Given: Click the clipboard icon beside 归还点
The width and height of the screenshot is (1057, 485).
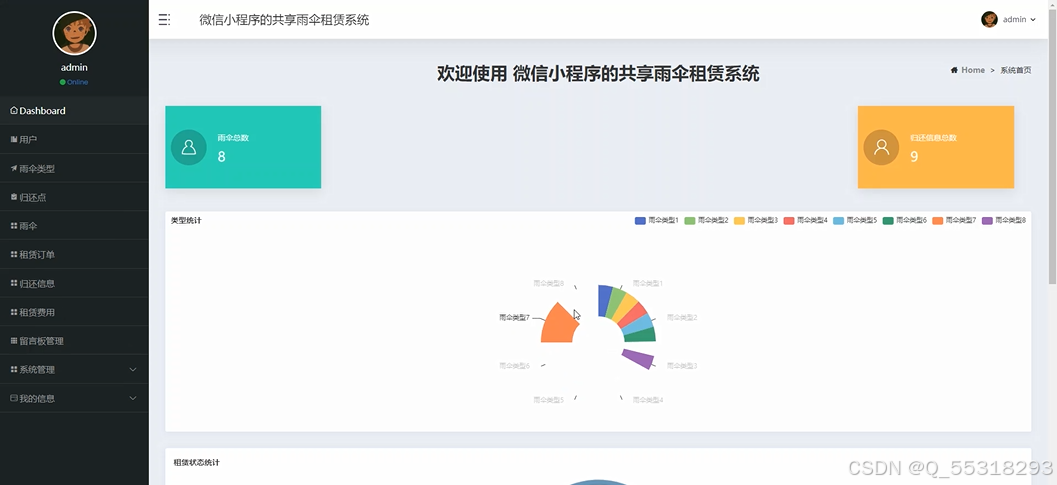Looking at the screenshot, I should pyautogui.click(x=14, y=197).
